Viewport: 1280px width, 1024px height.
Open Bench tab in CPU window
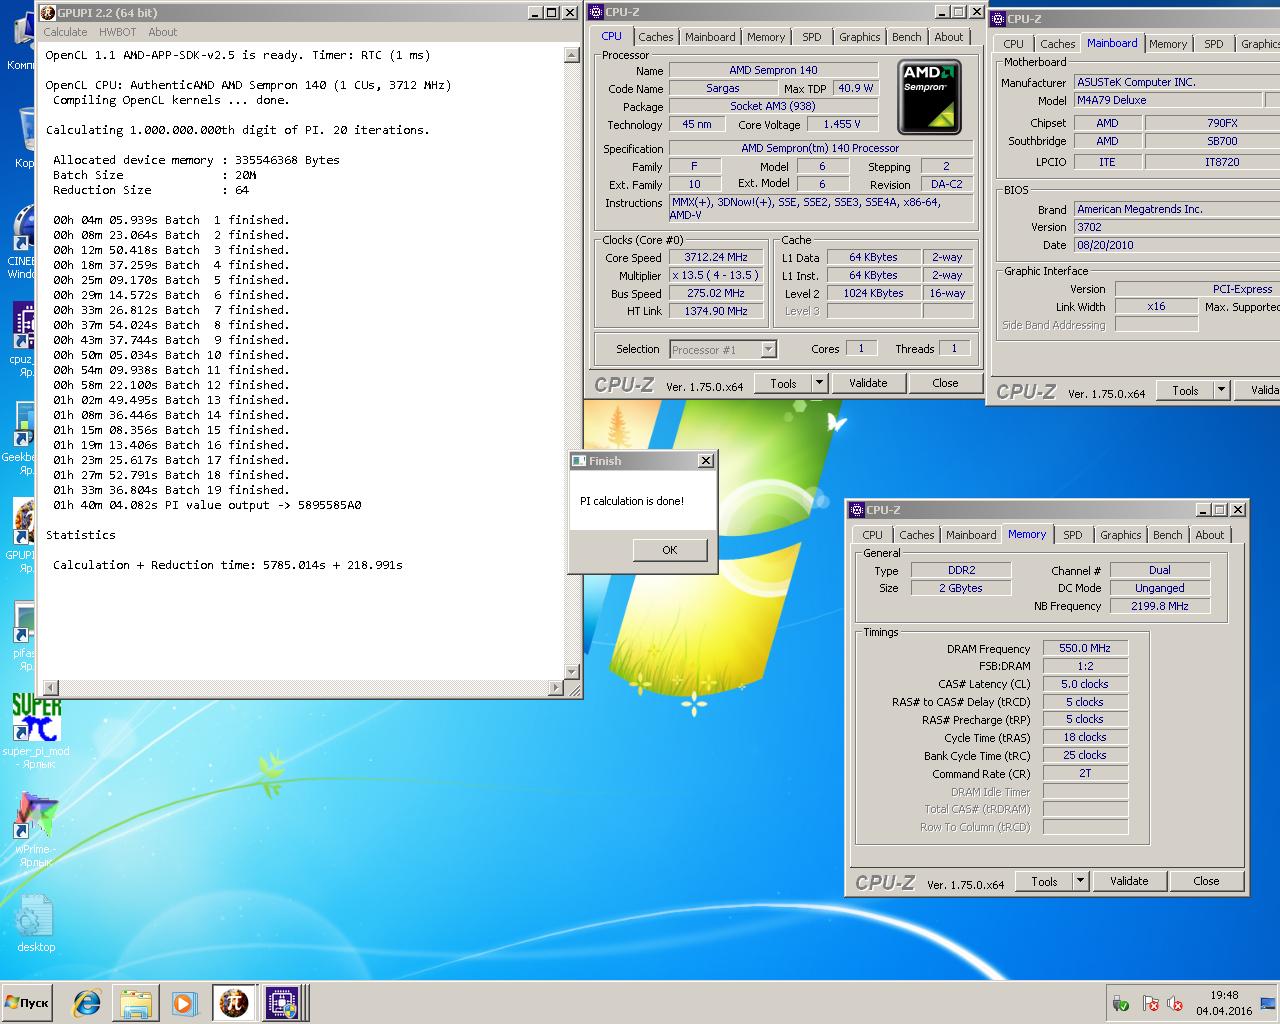[x=907, y=37]
